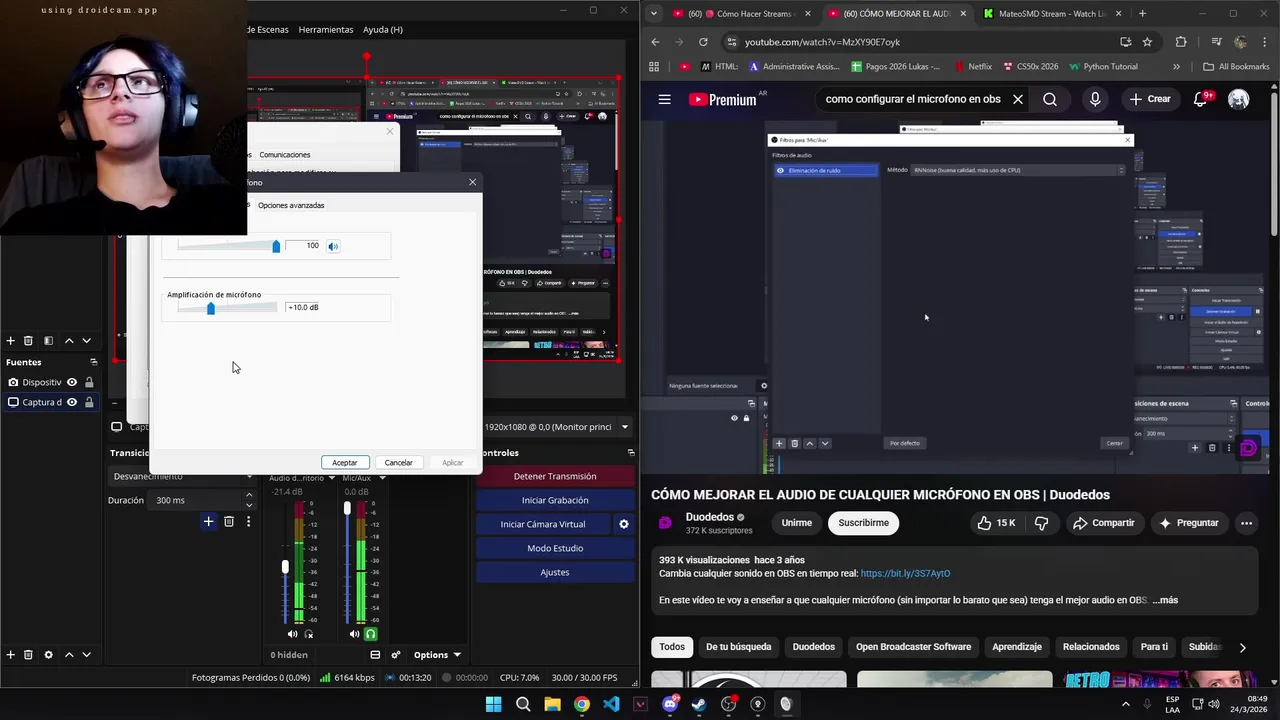Select the Open Broadcaster Software chip

pyautogui.click(x=913, y=647)
